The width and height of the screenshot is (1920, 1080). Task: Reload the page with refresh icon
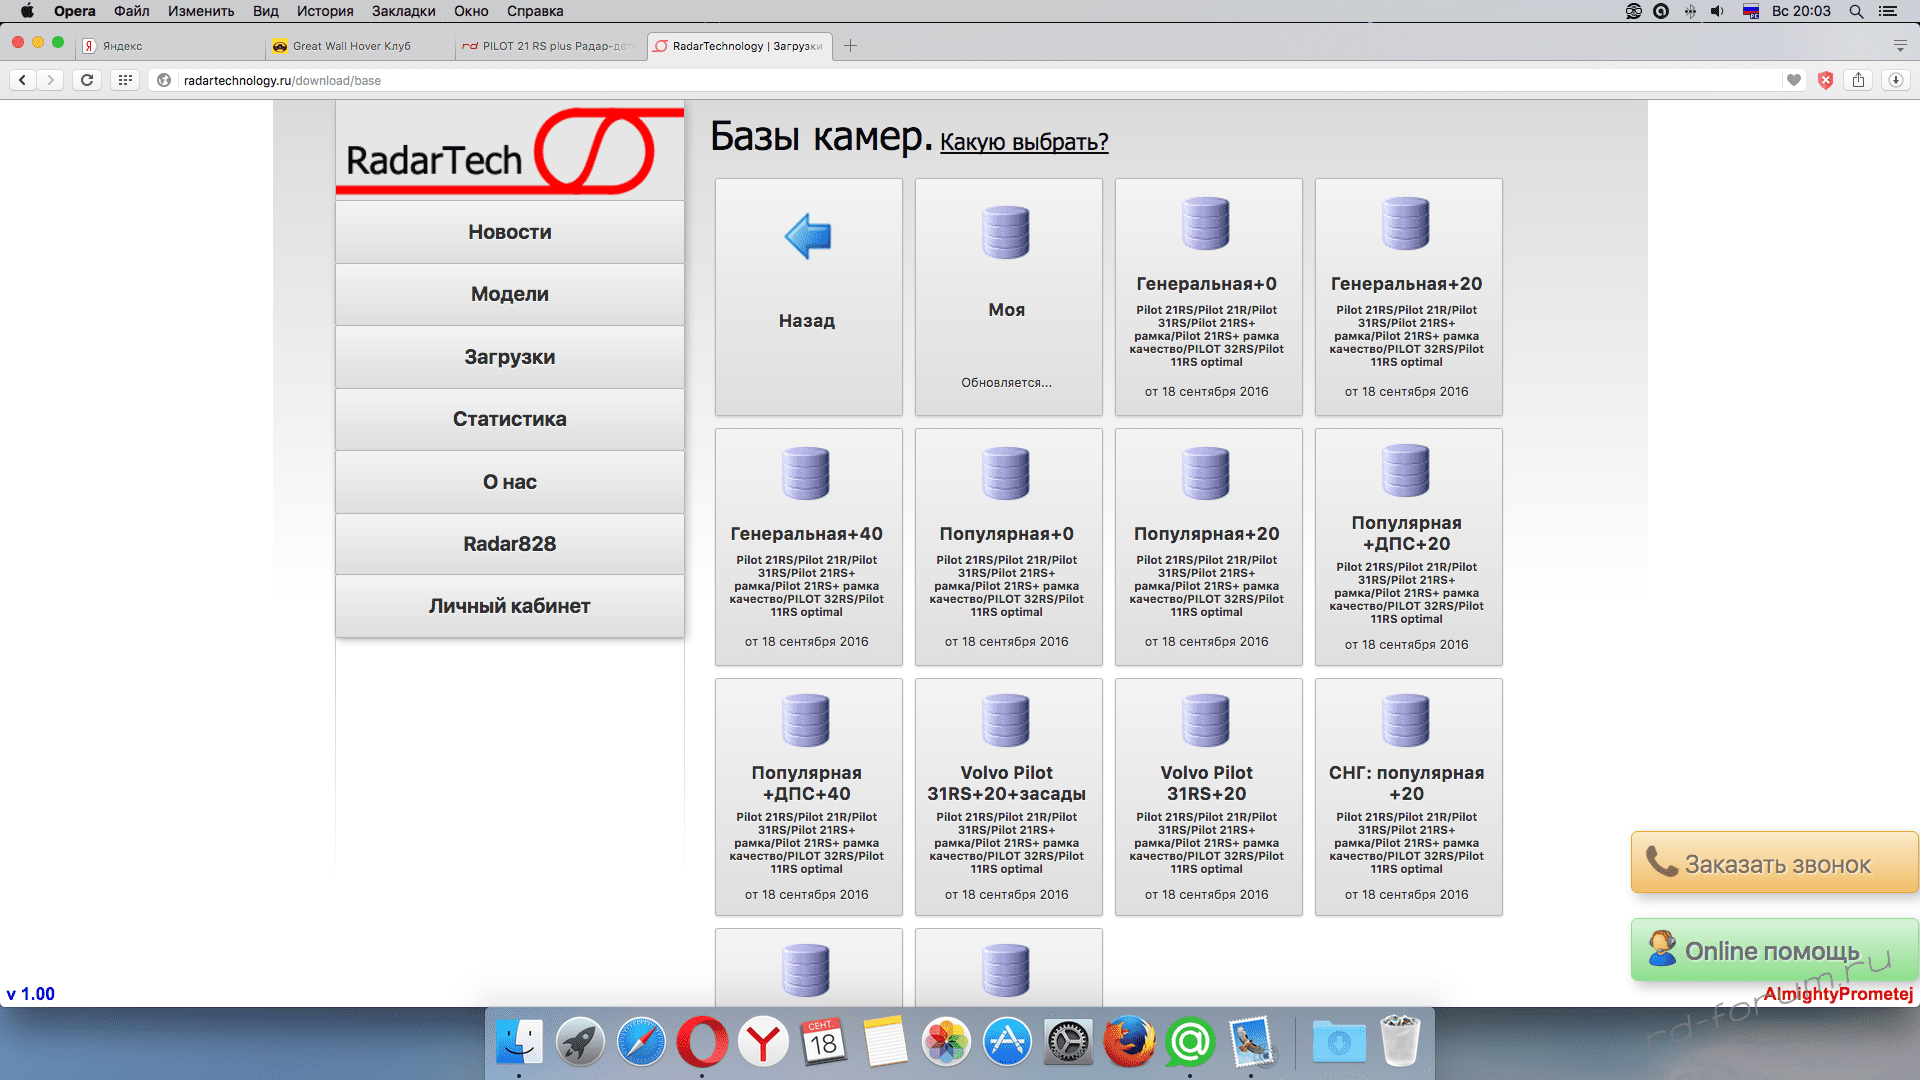(87, 80)
